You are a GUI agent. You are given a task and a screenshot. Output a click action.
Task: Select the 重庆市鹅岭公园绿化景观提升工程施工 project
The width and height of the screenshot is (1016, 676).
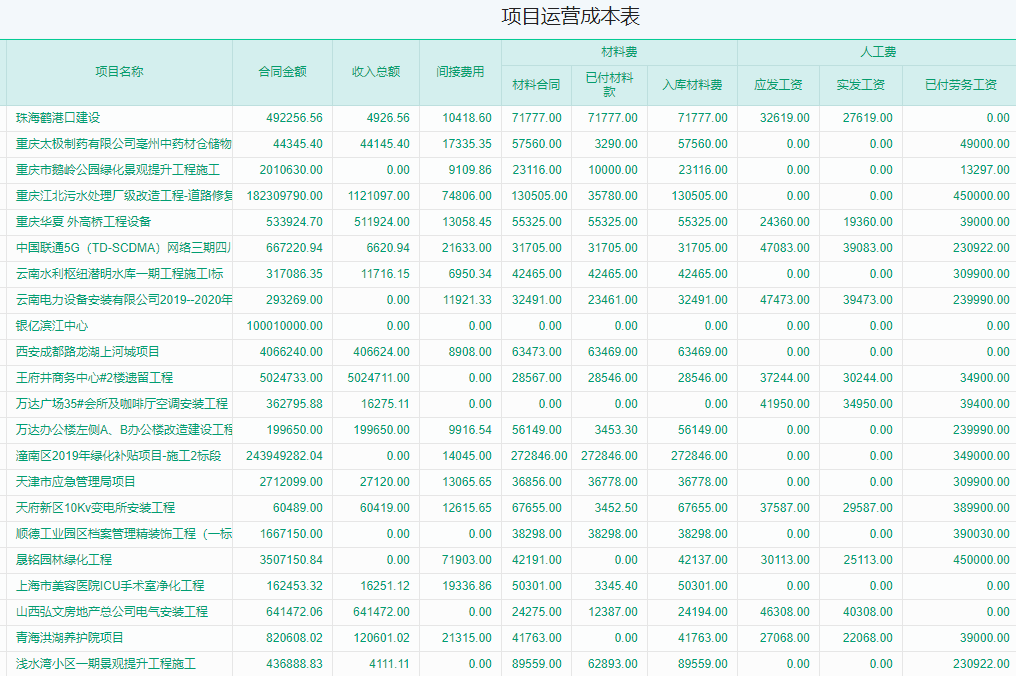coord(117,170)
